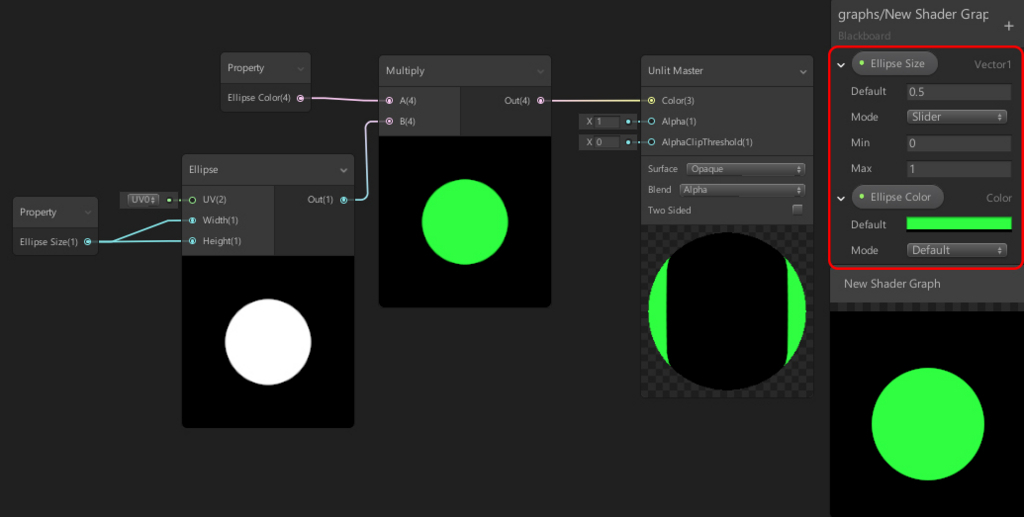The width and height of the screenshot is (1024, 517).
Task: Collapse the Ellipse node preview chevron
Action: coord(344,170)
